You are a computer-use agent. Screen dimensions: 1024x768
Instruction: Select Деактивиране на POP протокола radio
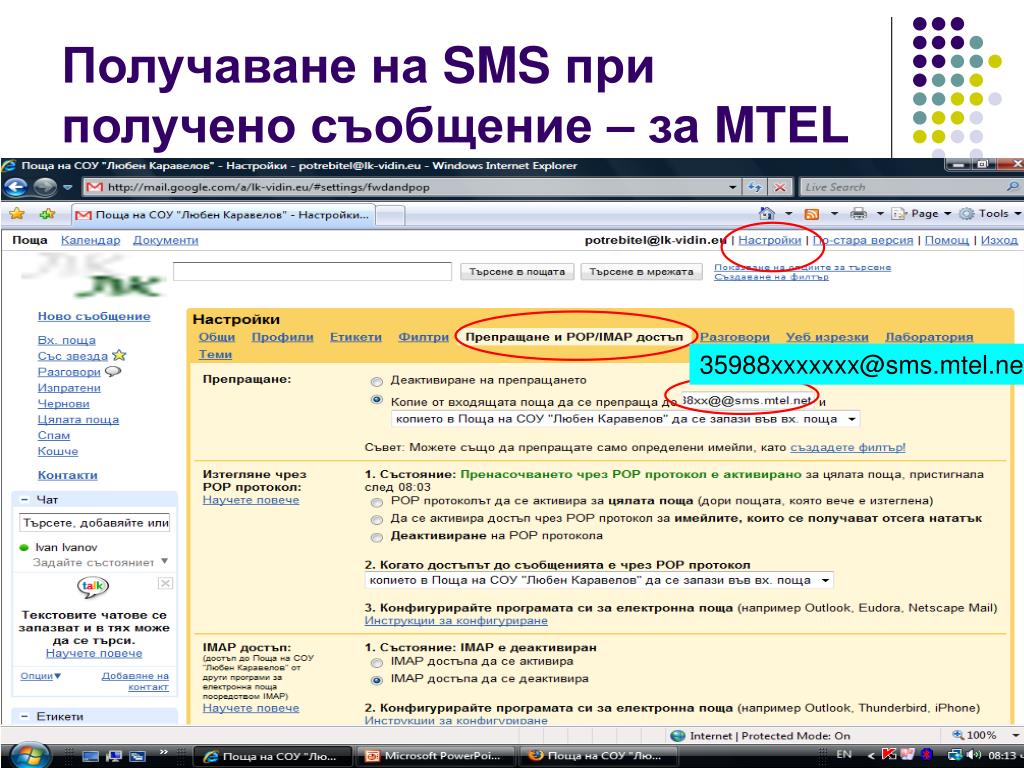pyautogui.click(x=376, y=537)
